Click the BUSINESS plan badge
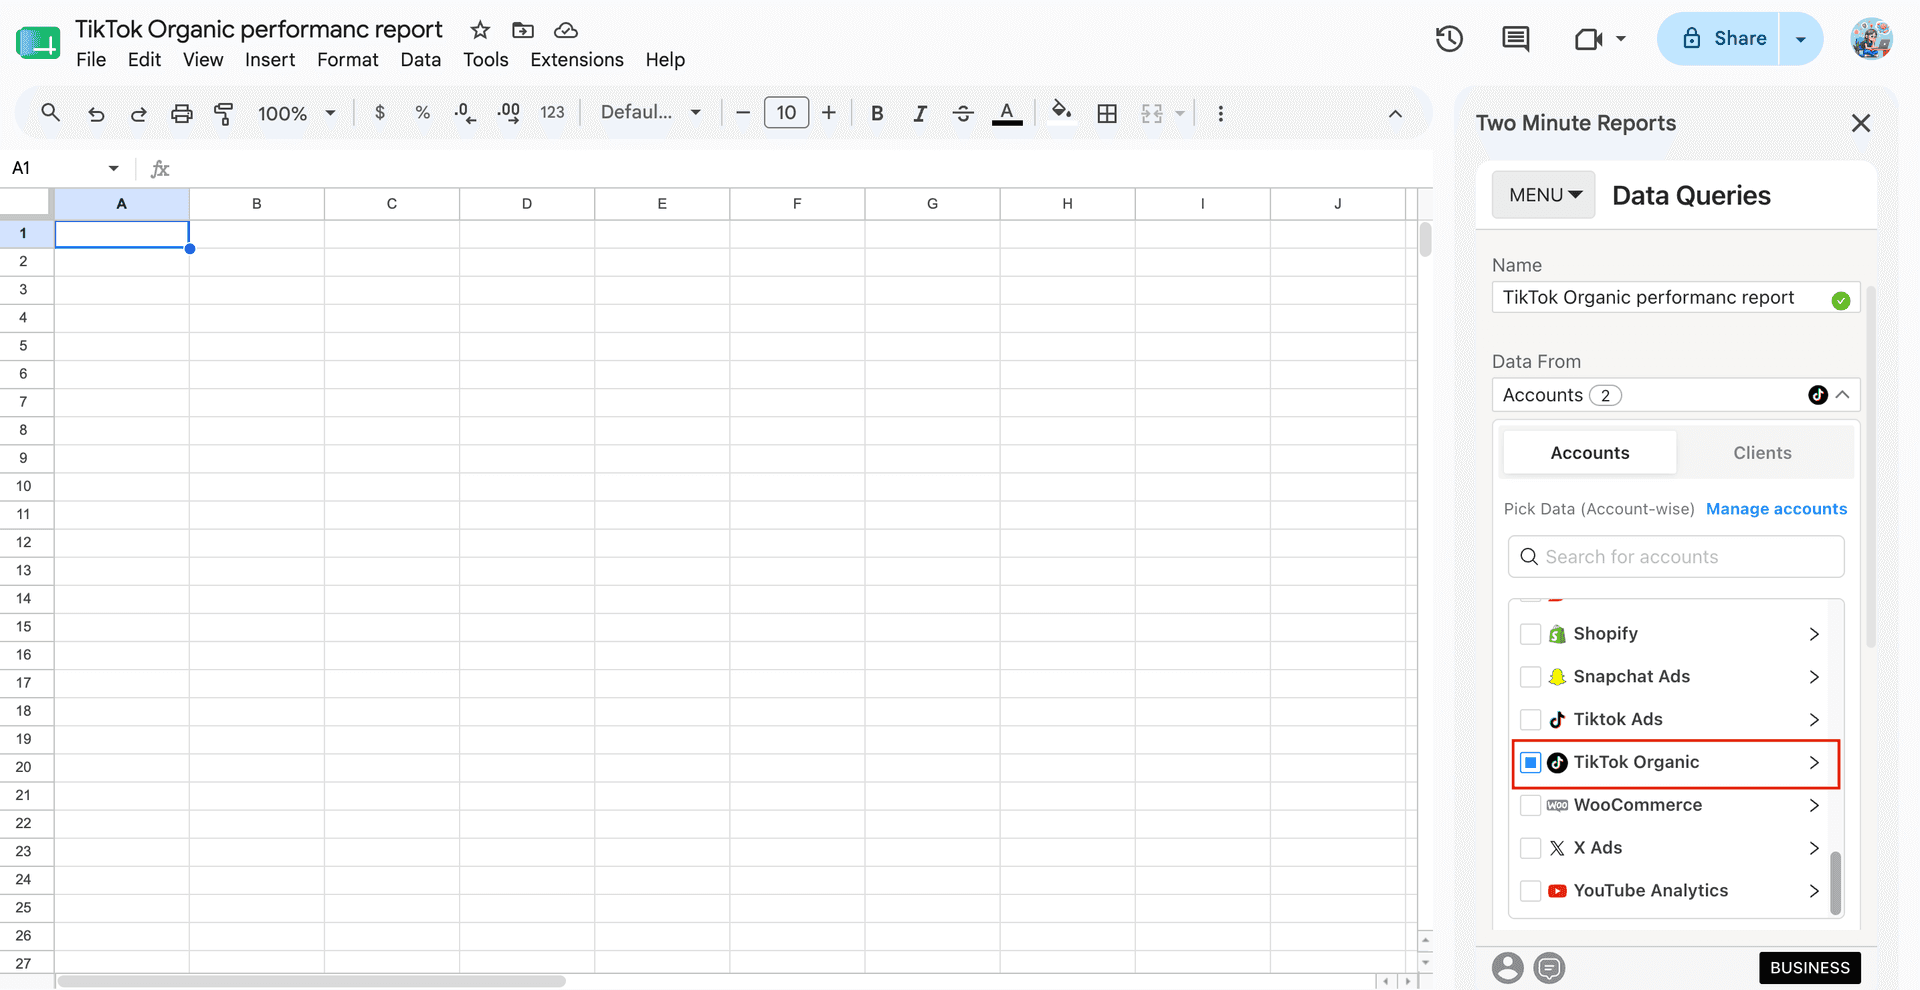The image size is (1920, 990). click(1810, 968)
